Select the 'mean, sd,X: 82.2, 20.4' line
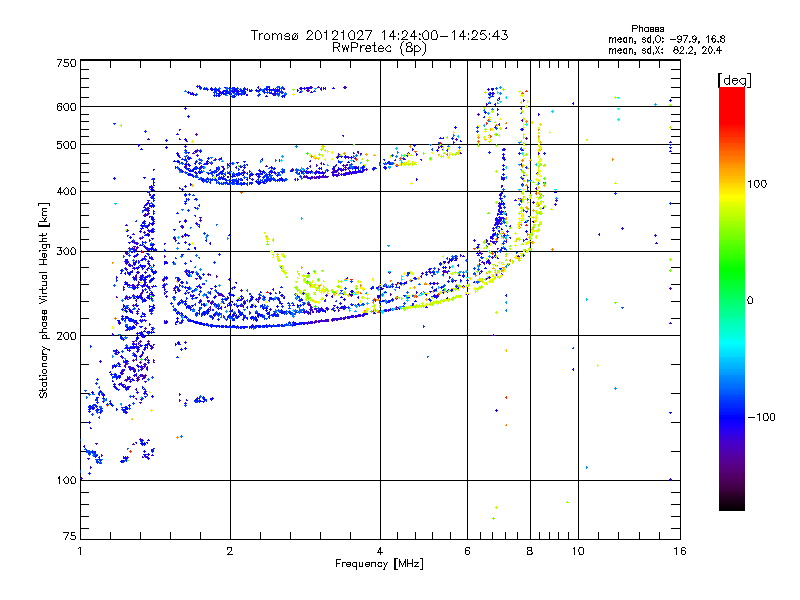The image size is (800, 600). coord(665,50)
